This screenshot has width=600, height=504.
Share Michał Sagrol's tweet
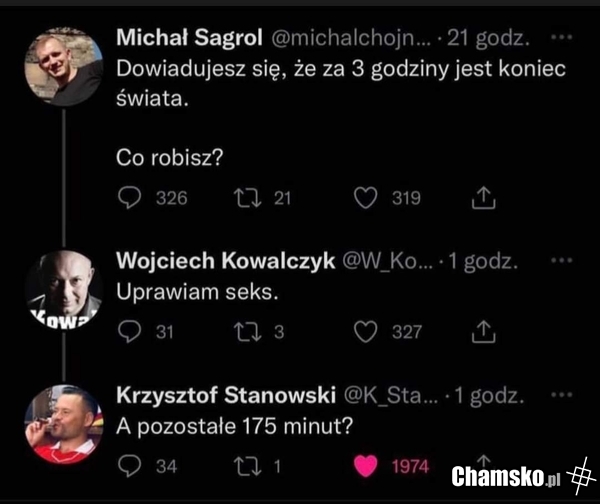[x=483, y=197]
